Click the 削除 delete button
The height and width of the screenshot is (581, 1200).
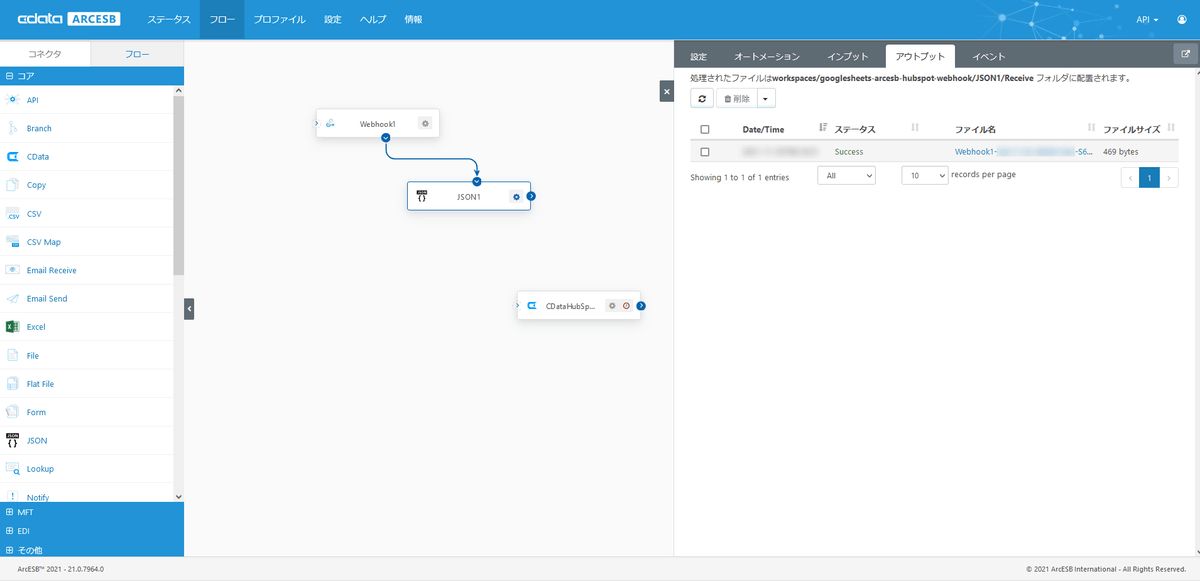click(x=736, y=98)
